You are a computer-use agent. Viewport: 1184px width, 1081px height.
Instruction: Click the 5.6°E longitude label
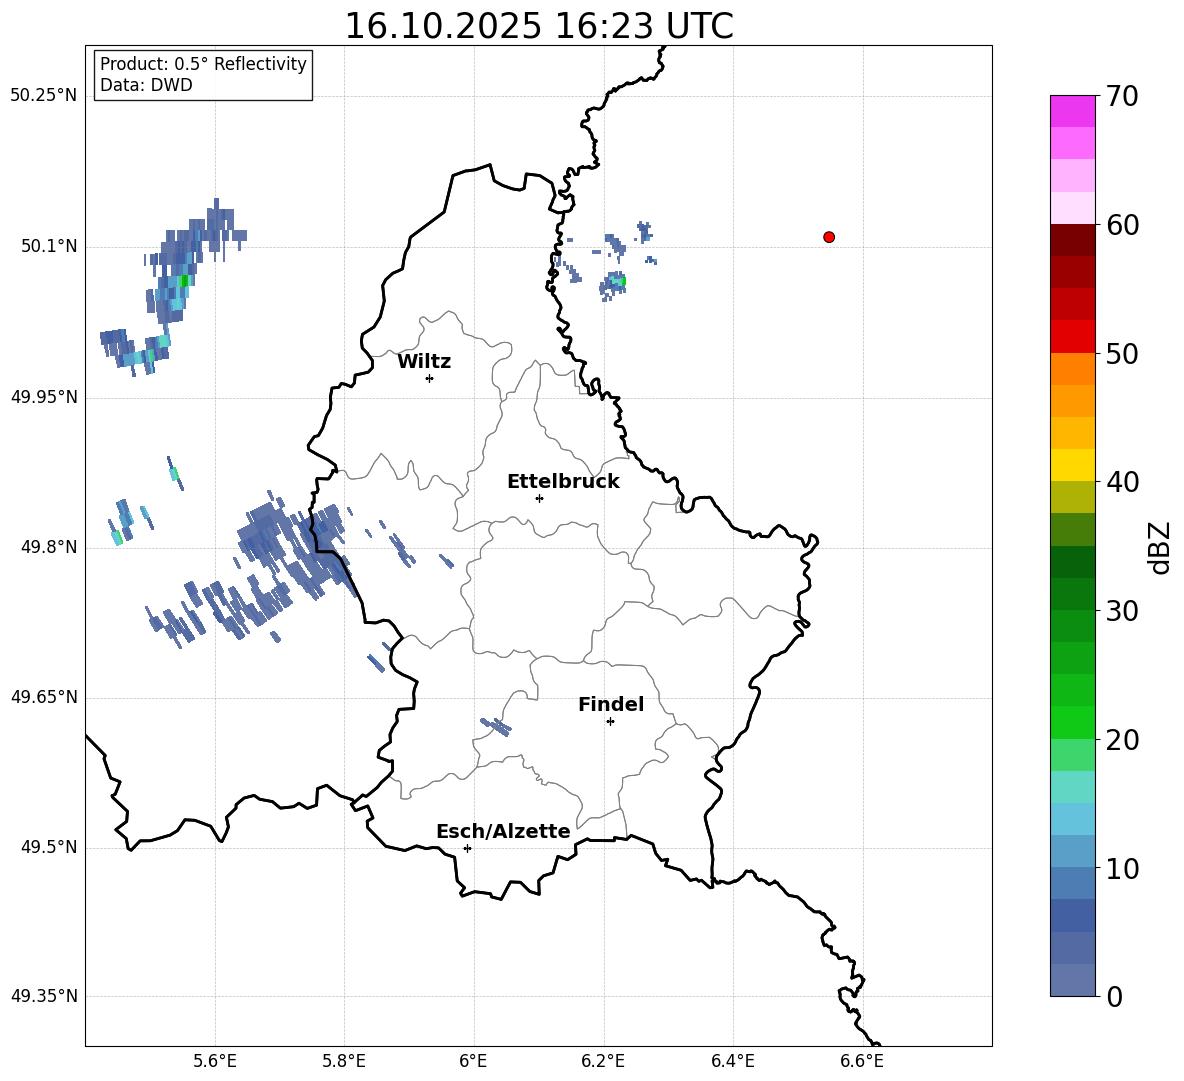[215, 1061]
